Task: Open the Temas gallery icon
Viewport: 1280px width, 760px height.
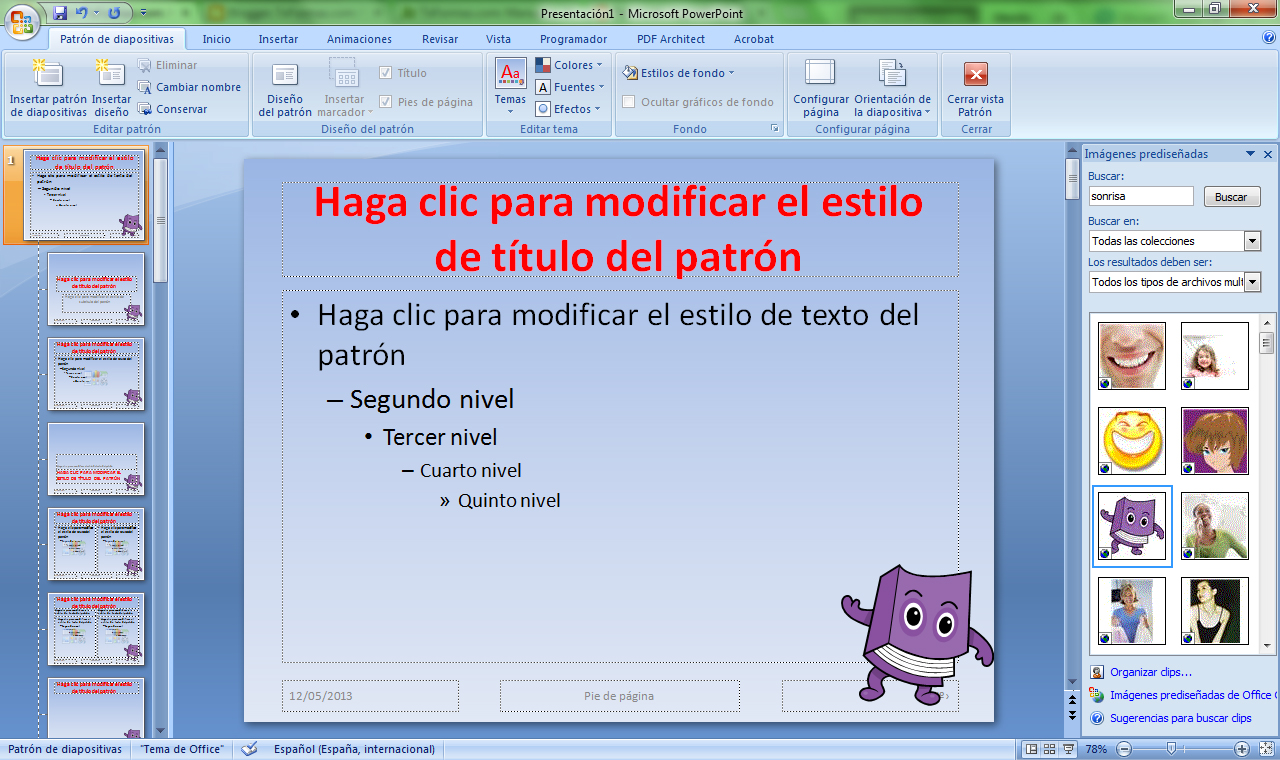Action: pos(510,74)
